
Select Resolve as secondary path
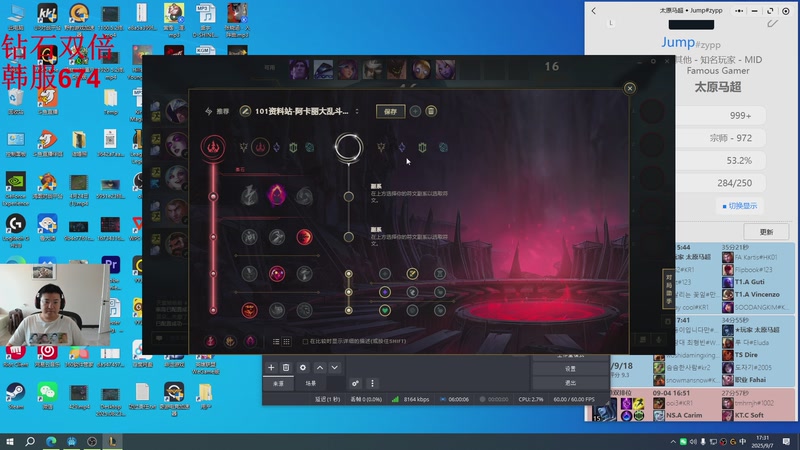click(x=422, y=147)
